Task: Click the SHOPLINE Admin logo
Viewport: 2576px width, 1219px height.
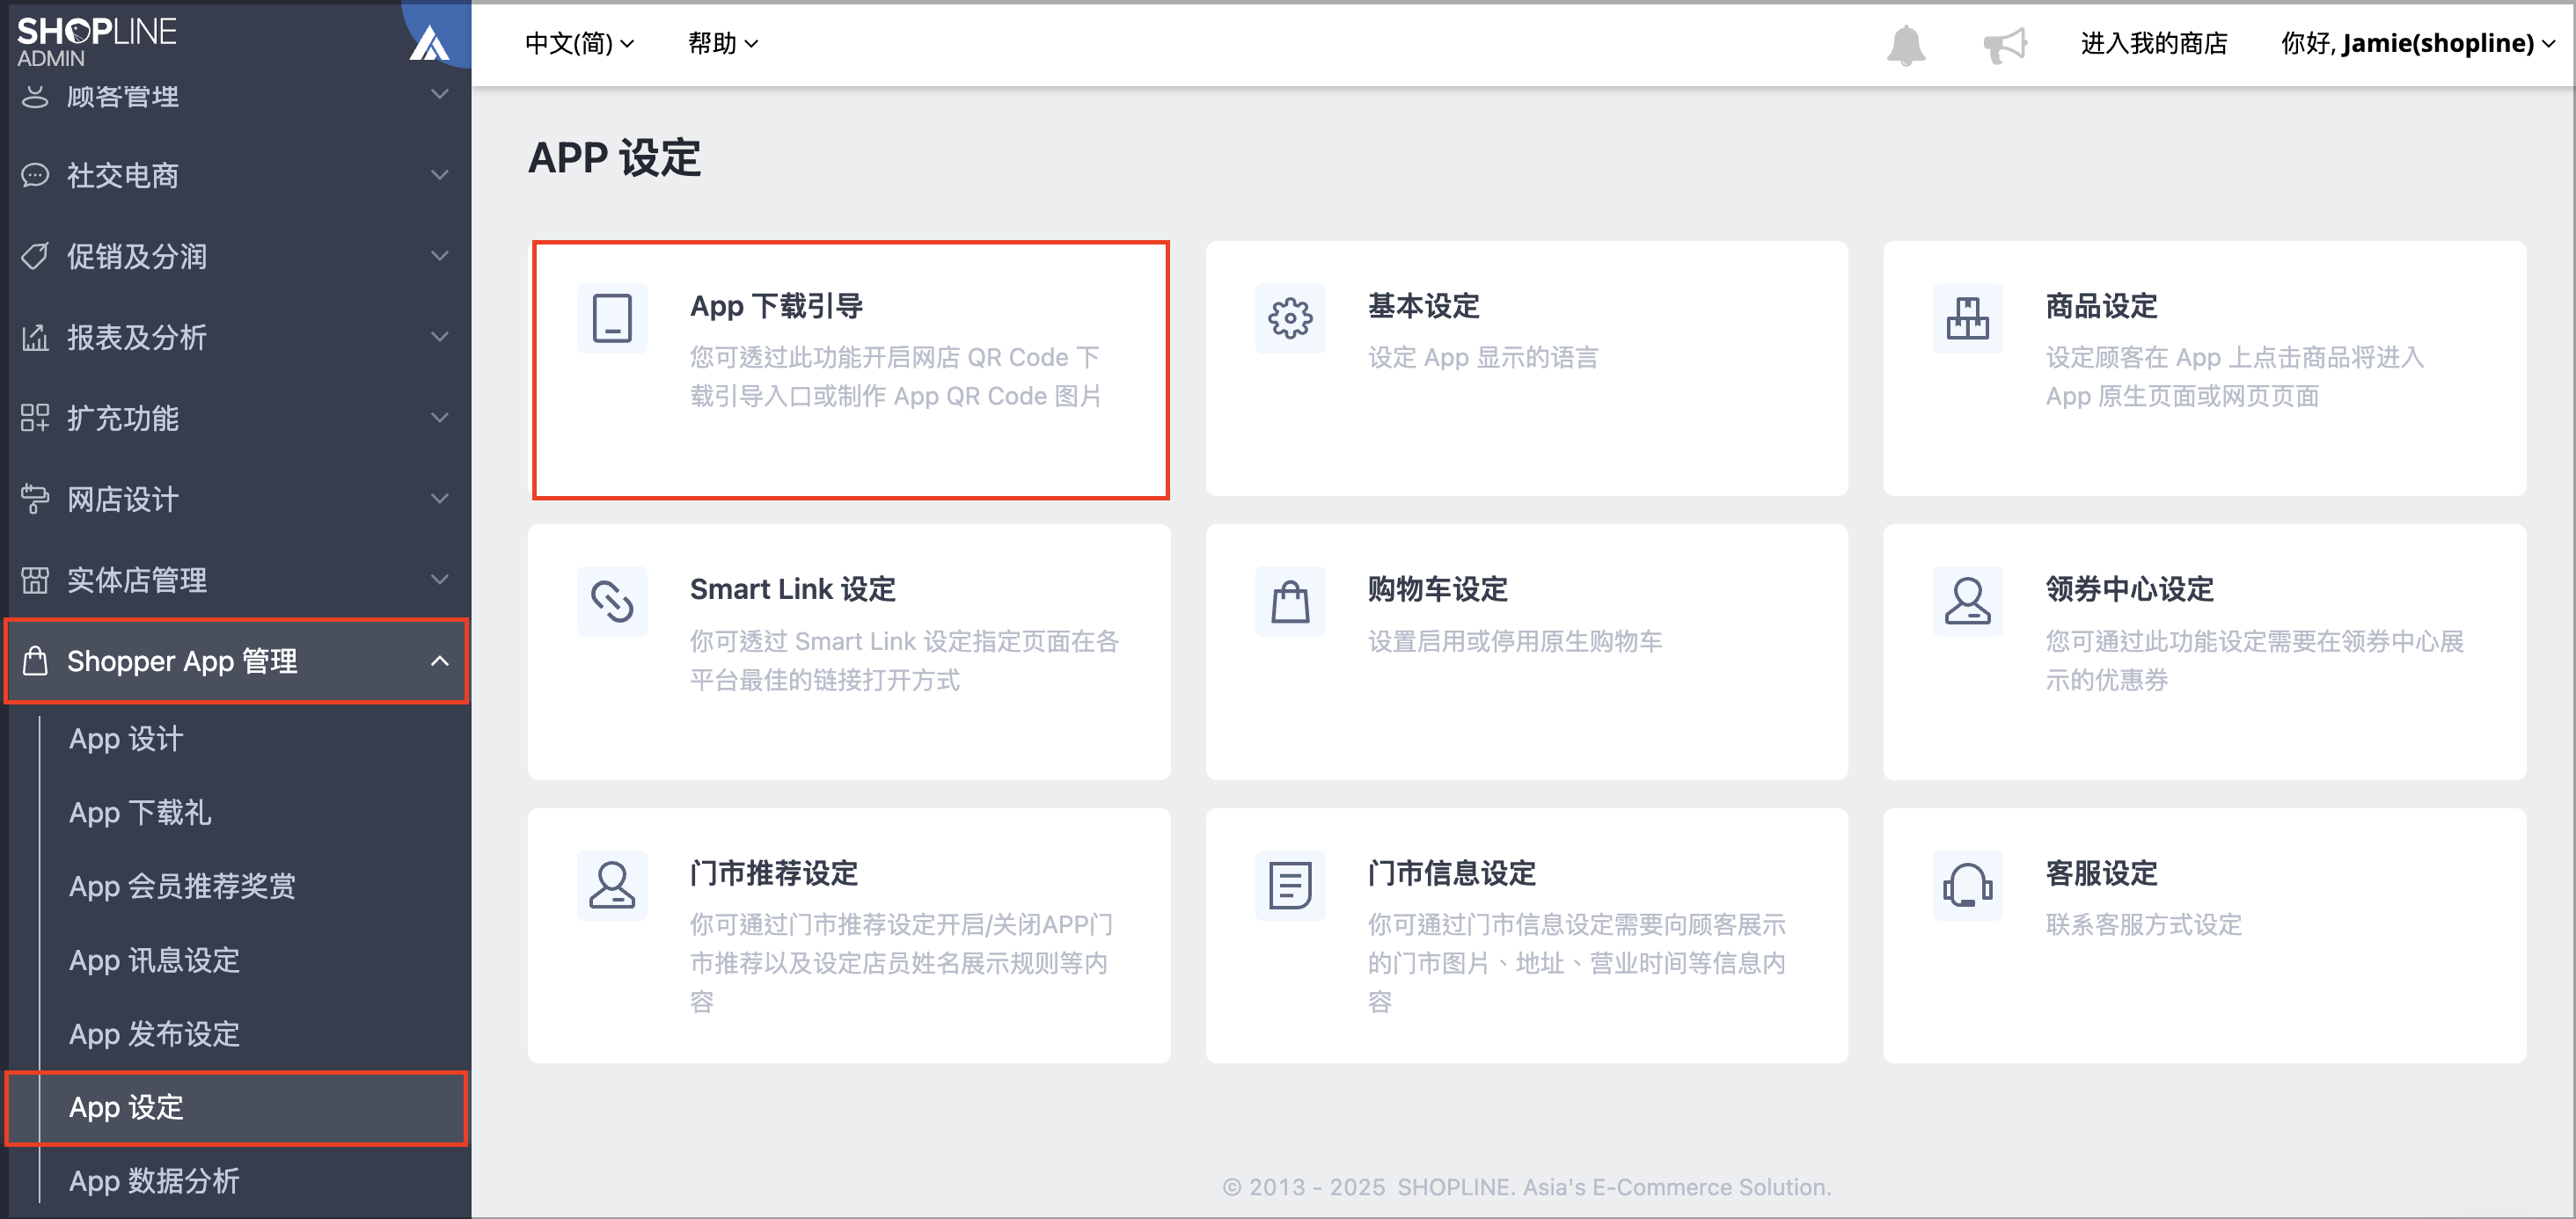Action: pos(96,41)
